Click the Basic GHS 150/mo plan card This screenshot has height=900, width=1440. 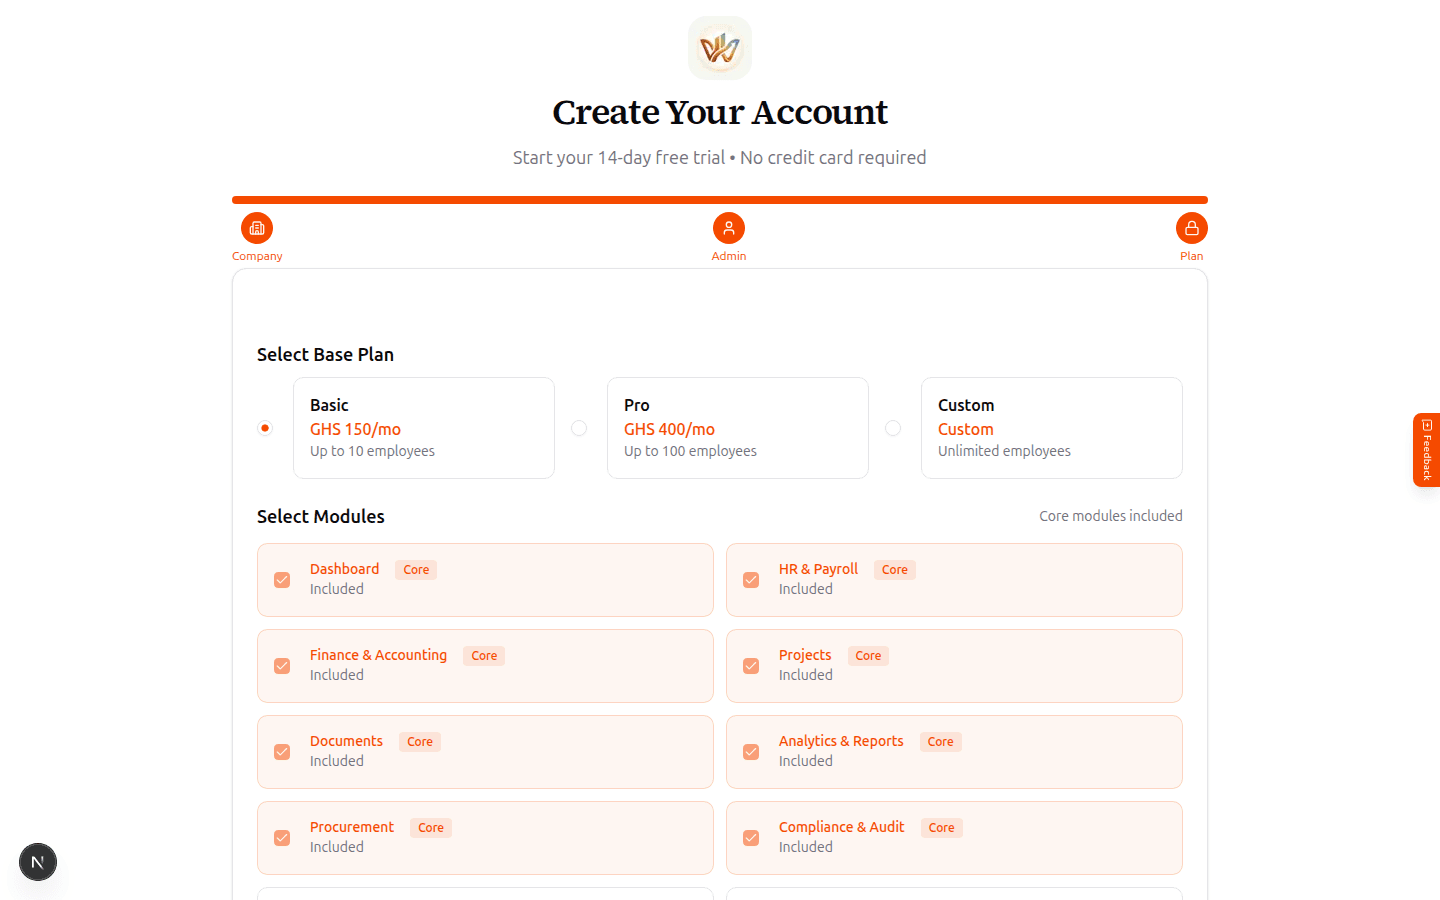click(424, 428)
